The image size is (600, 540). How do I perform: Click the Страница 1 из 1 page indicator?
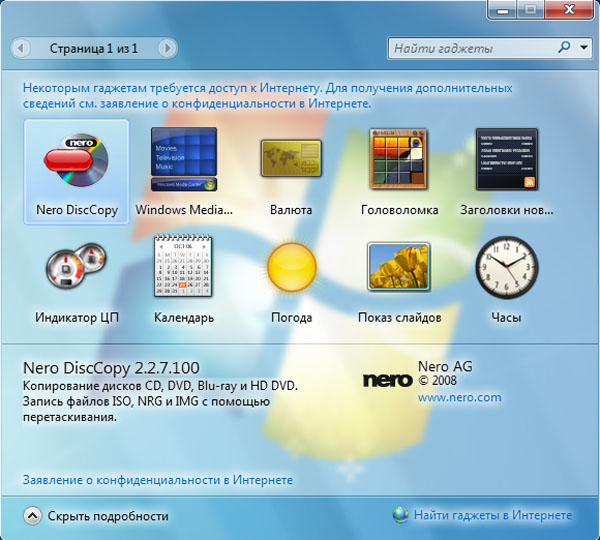pos(94,49)
